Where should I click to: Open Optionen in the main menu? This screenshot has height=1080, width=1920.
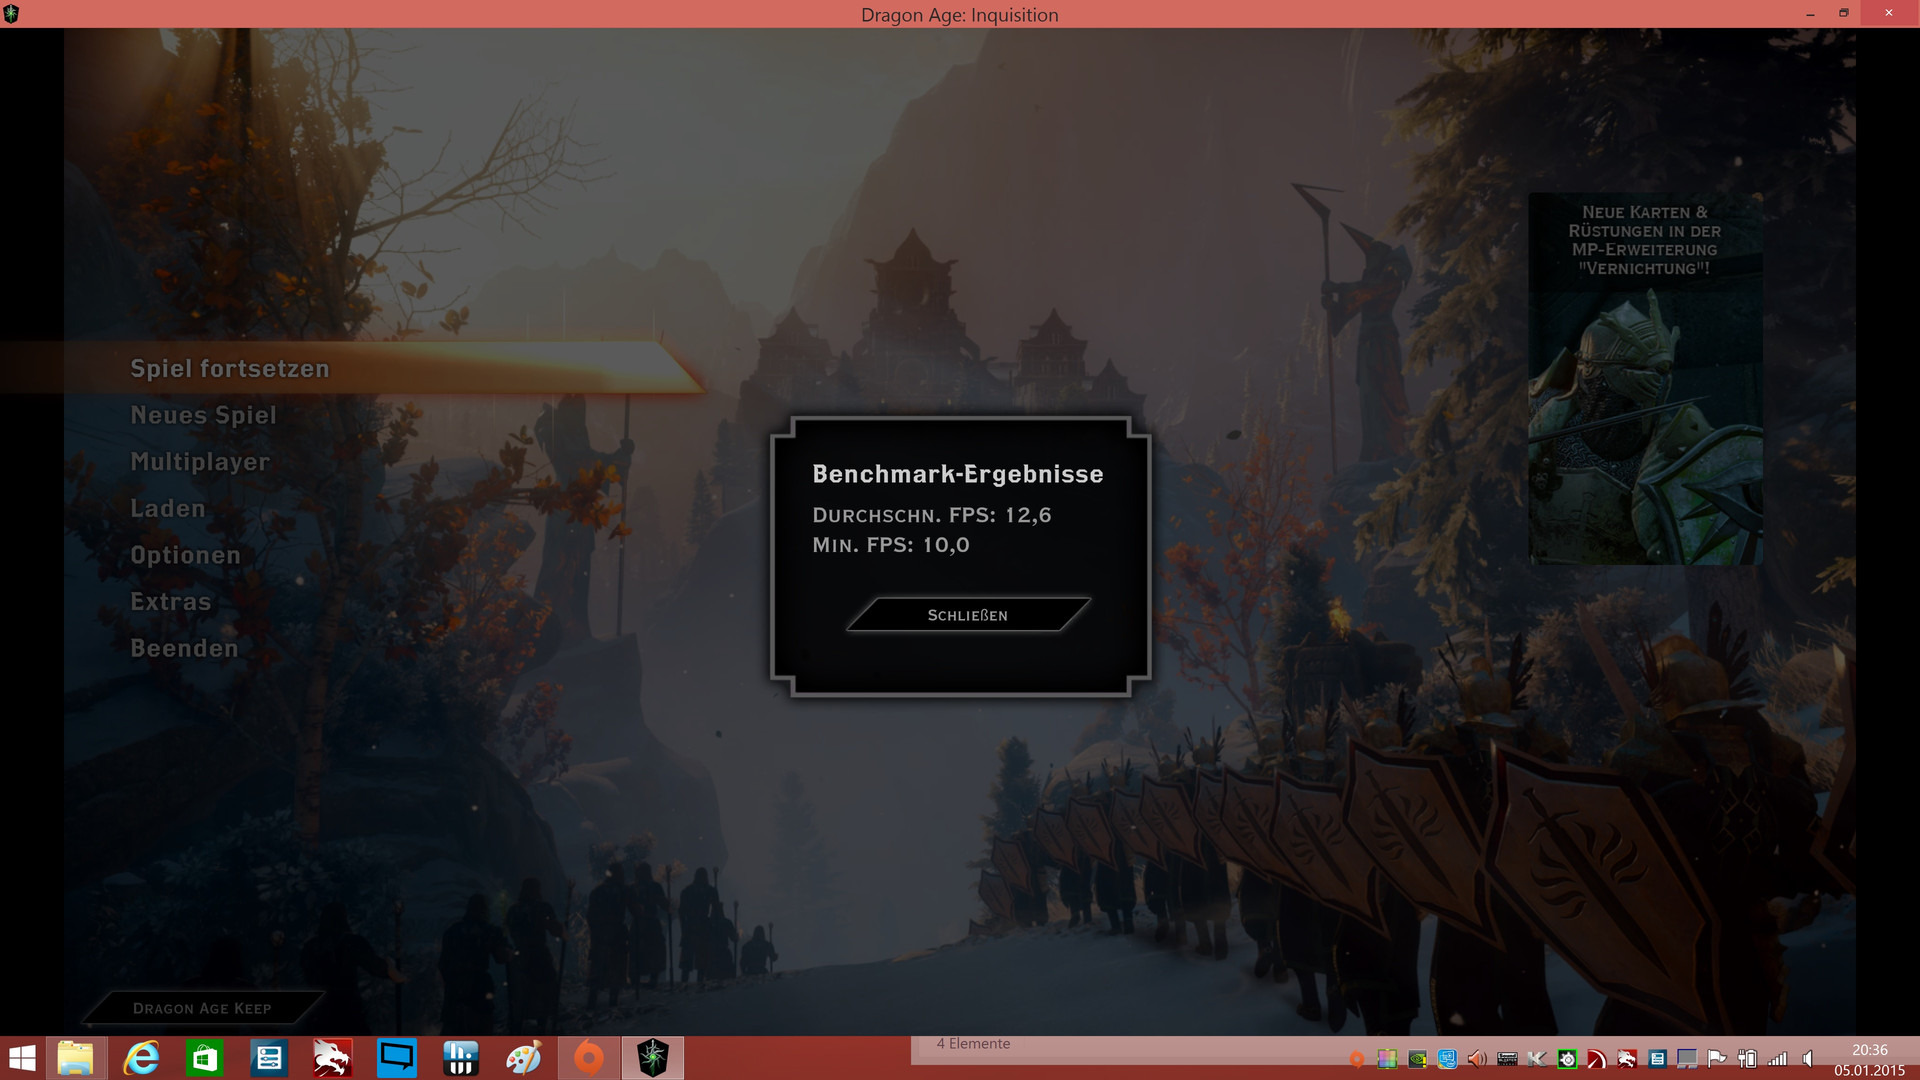click(185, 555)
